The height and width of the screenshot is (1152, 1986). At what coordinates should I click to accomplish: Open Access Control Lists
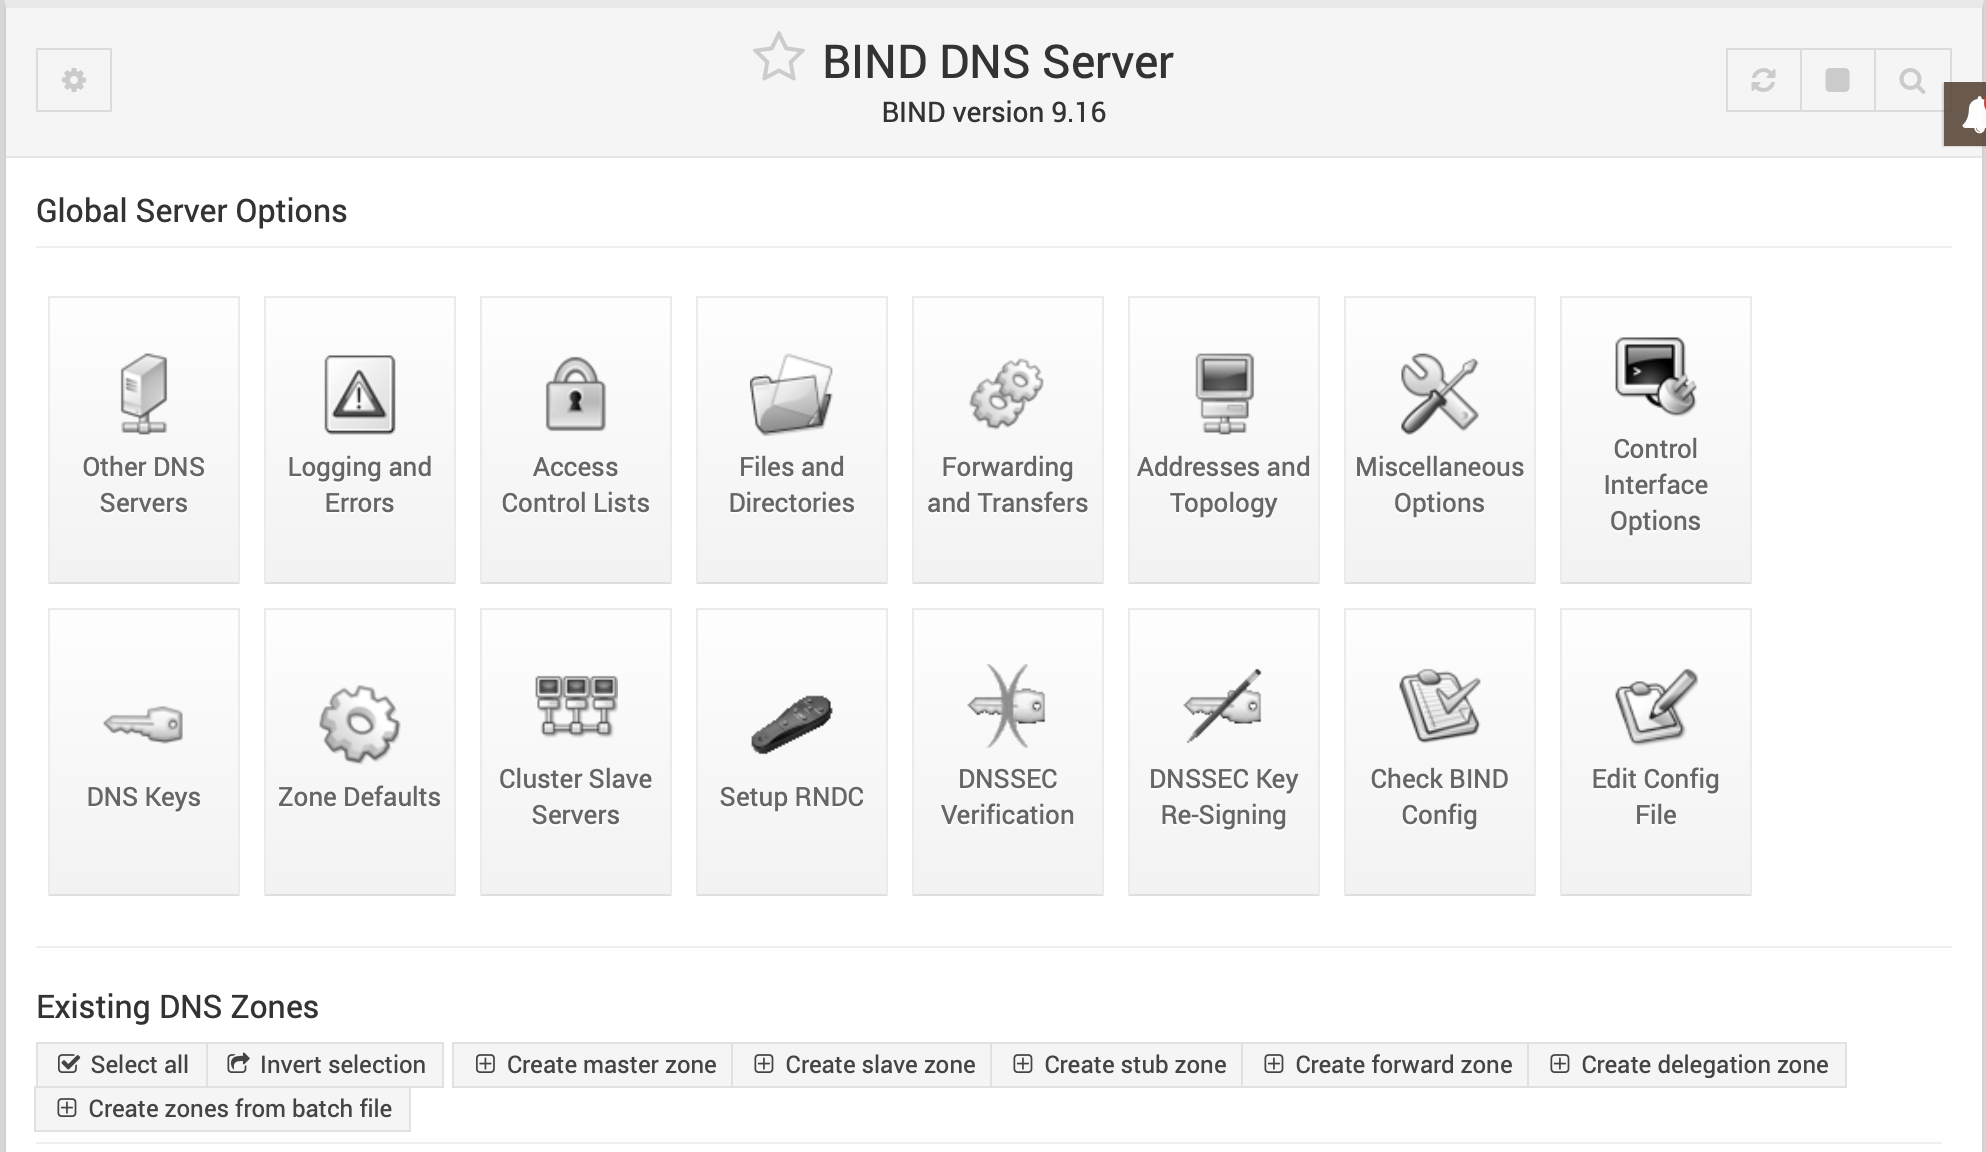(575, 439)
